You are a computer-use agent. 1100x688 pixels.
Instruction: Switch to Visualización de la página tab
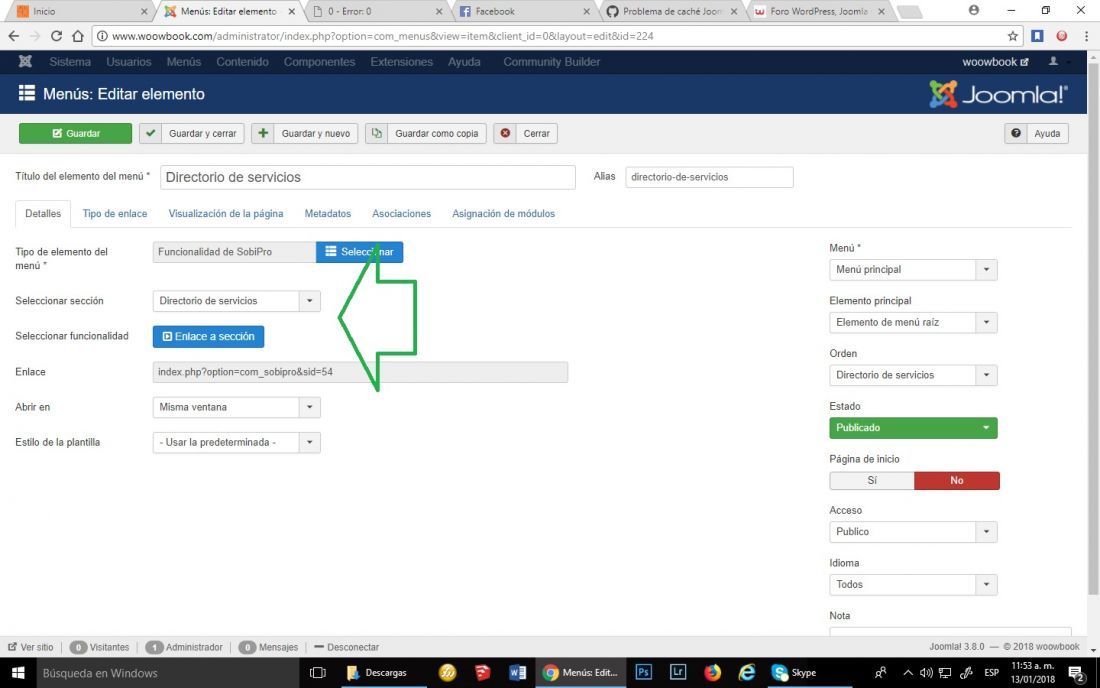coord(226,213)
